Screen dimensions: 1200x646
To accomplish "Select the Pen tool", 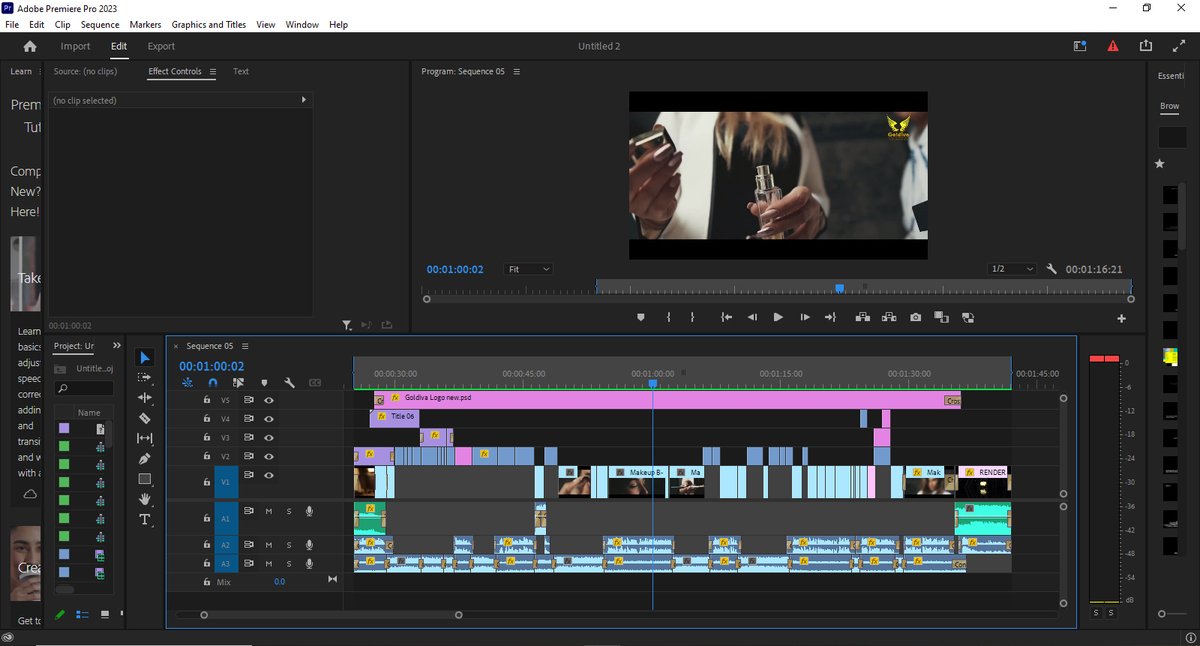I will 144,458.
